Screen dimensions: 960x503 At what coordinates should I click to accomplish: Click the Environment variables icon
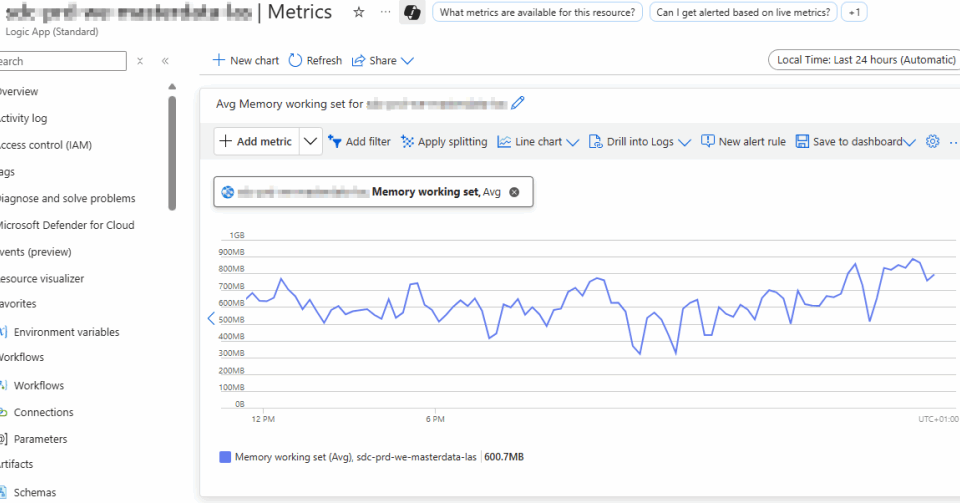click(3, 332)
